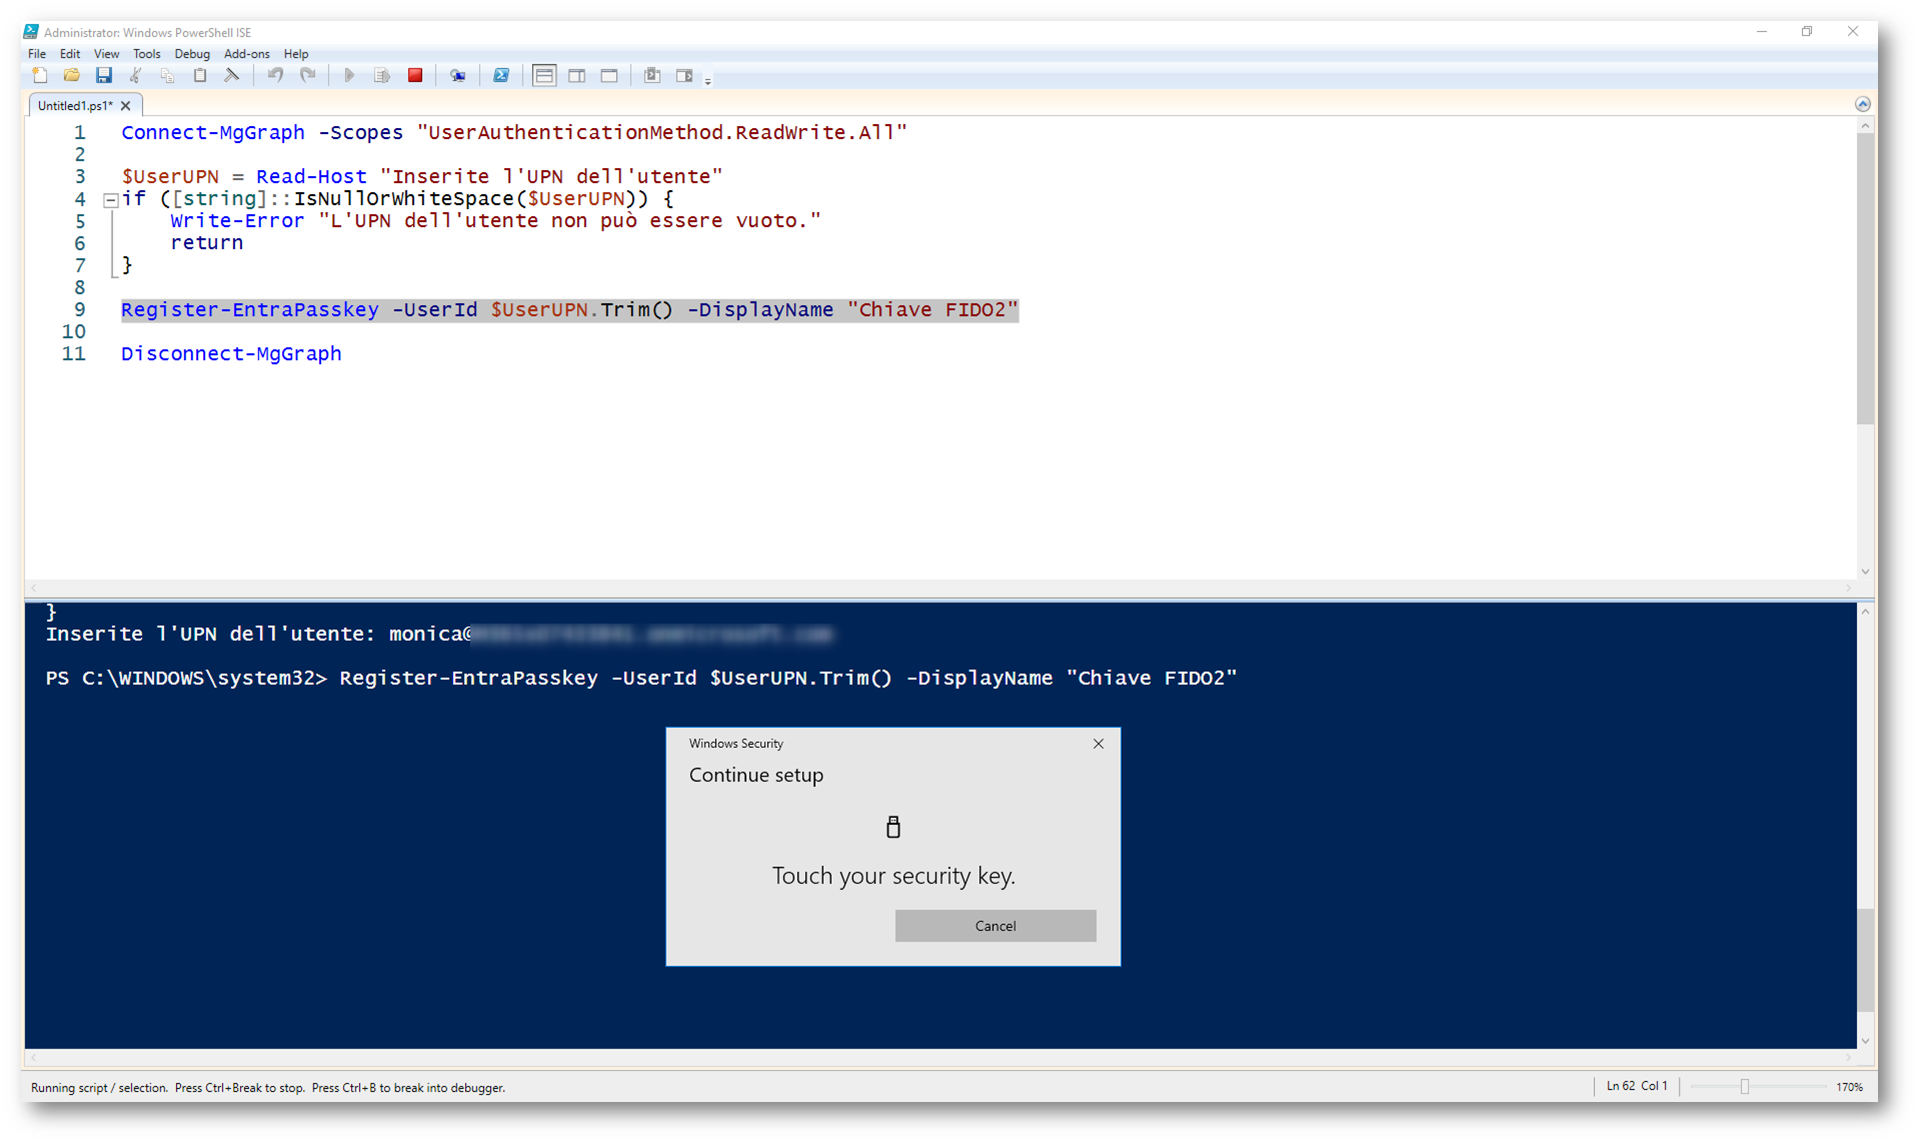The height and width of the screenshot is (1144, 1920).
Task: Show script pane on right layout icon
Action: pyautogui.click(x=577, y=76)
